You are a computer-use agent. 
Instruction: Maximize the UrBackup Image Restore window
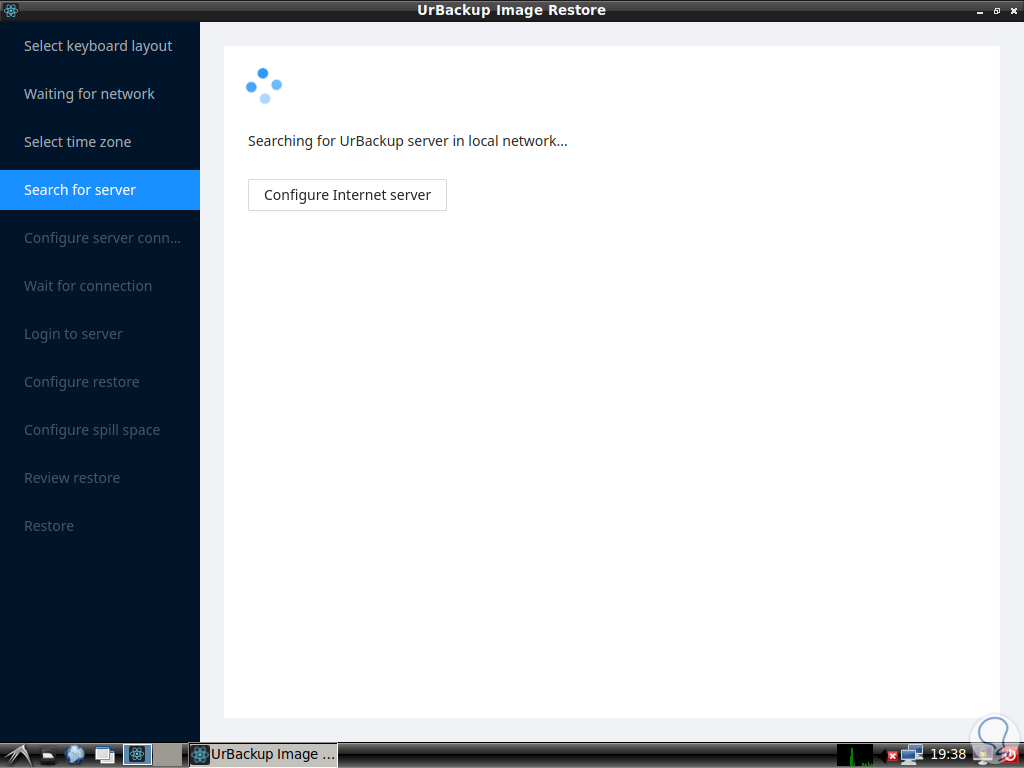[997, 11]
